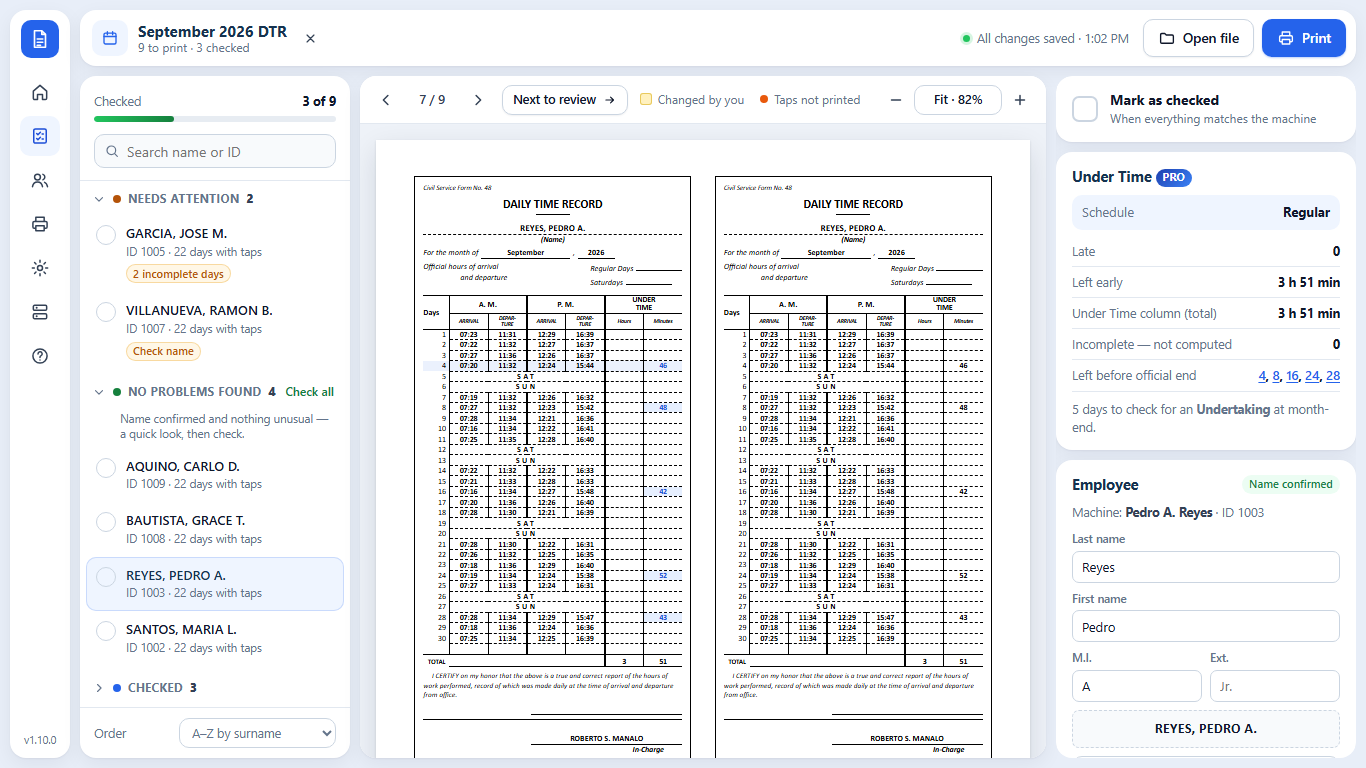Image resolution: width=1366 pixels, height=768 pixels.
Task: Open the help question mark icon
Action: point(40,356)
